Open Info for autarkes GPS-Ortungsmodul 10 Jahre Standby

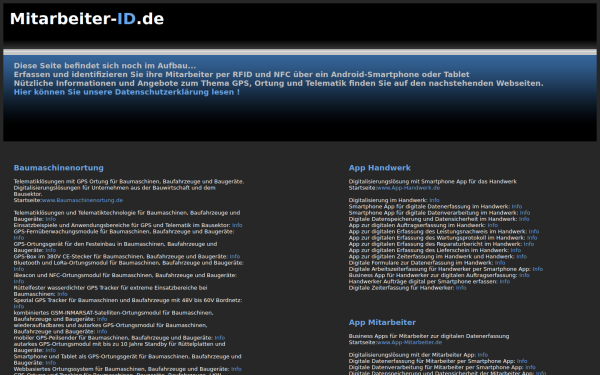click(x=51, y=351)
